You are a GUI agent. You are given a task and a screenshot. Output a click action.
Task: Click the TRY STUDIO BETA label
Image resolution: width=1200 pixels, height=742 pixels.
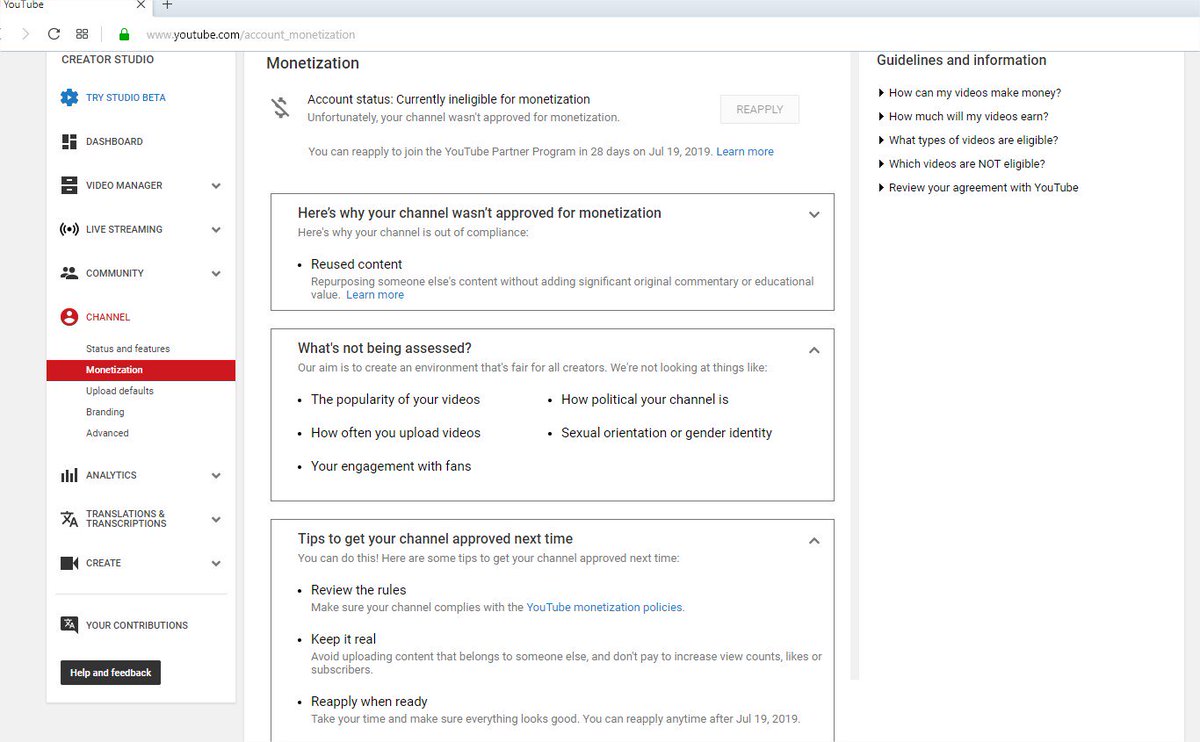tap(126, 98)
